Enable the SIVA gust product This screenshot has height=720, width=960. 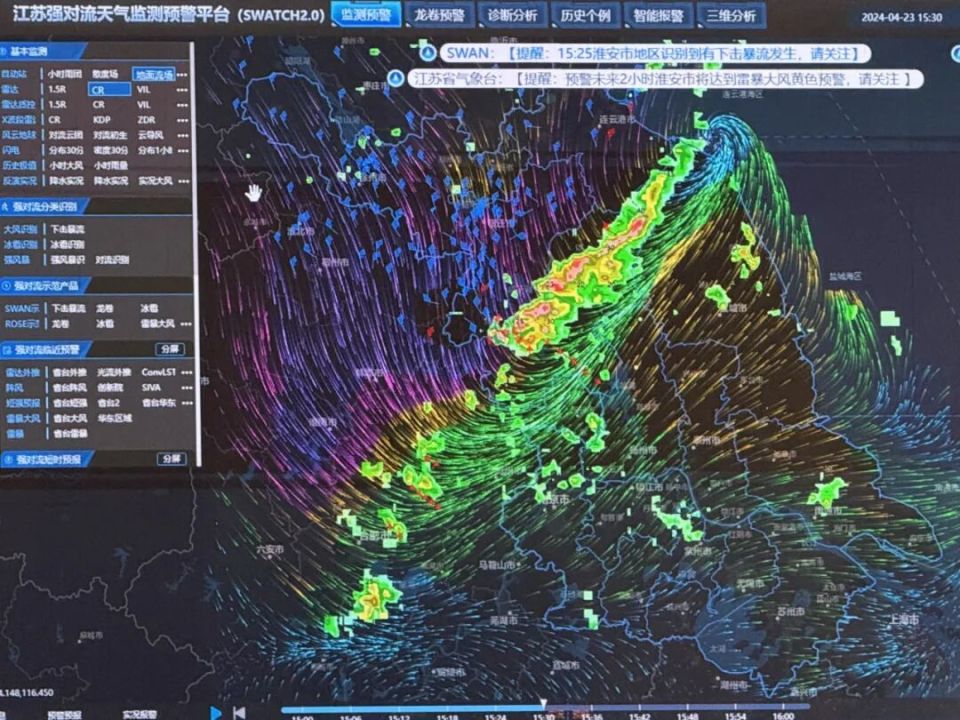(151, 388)
